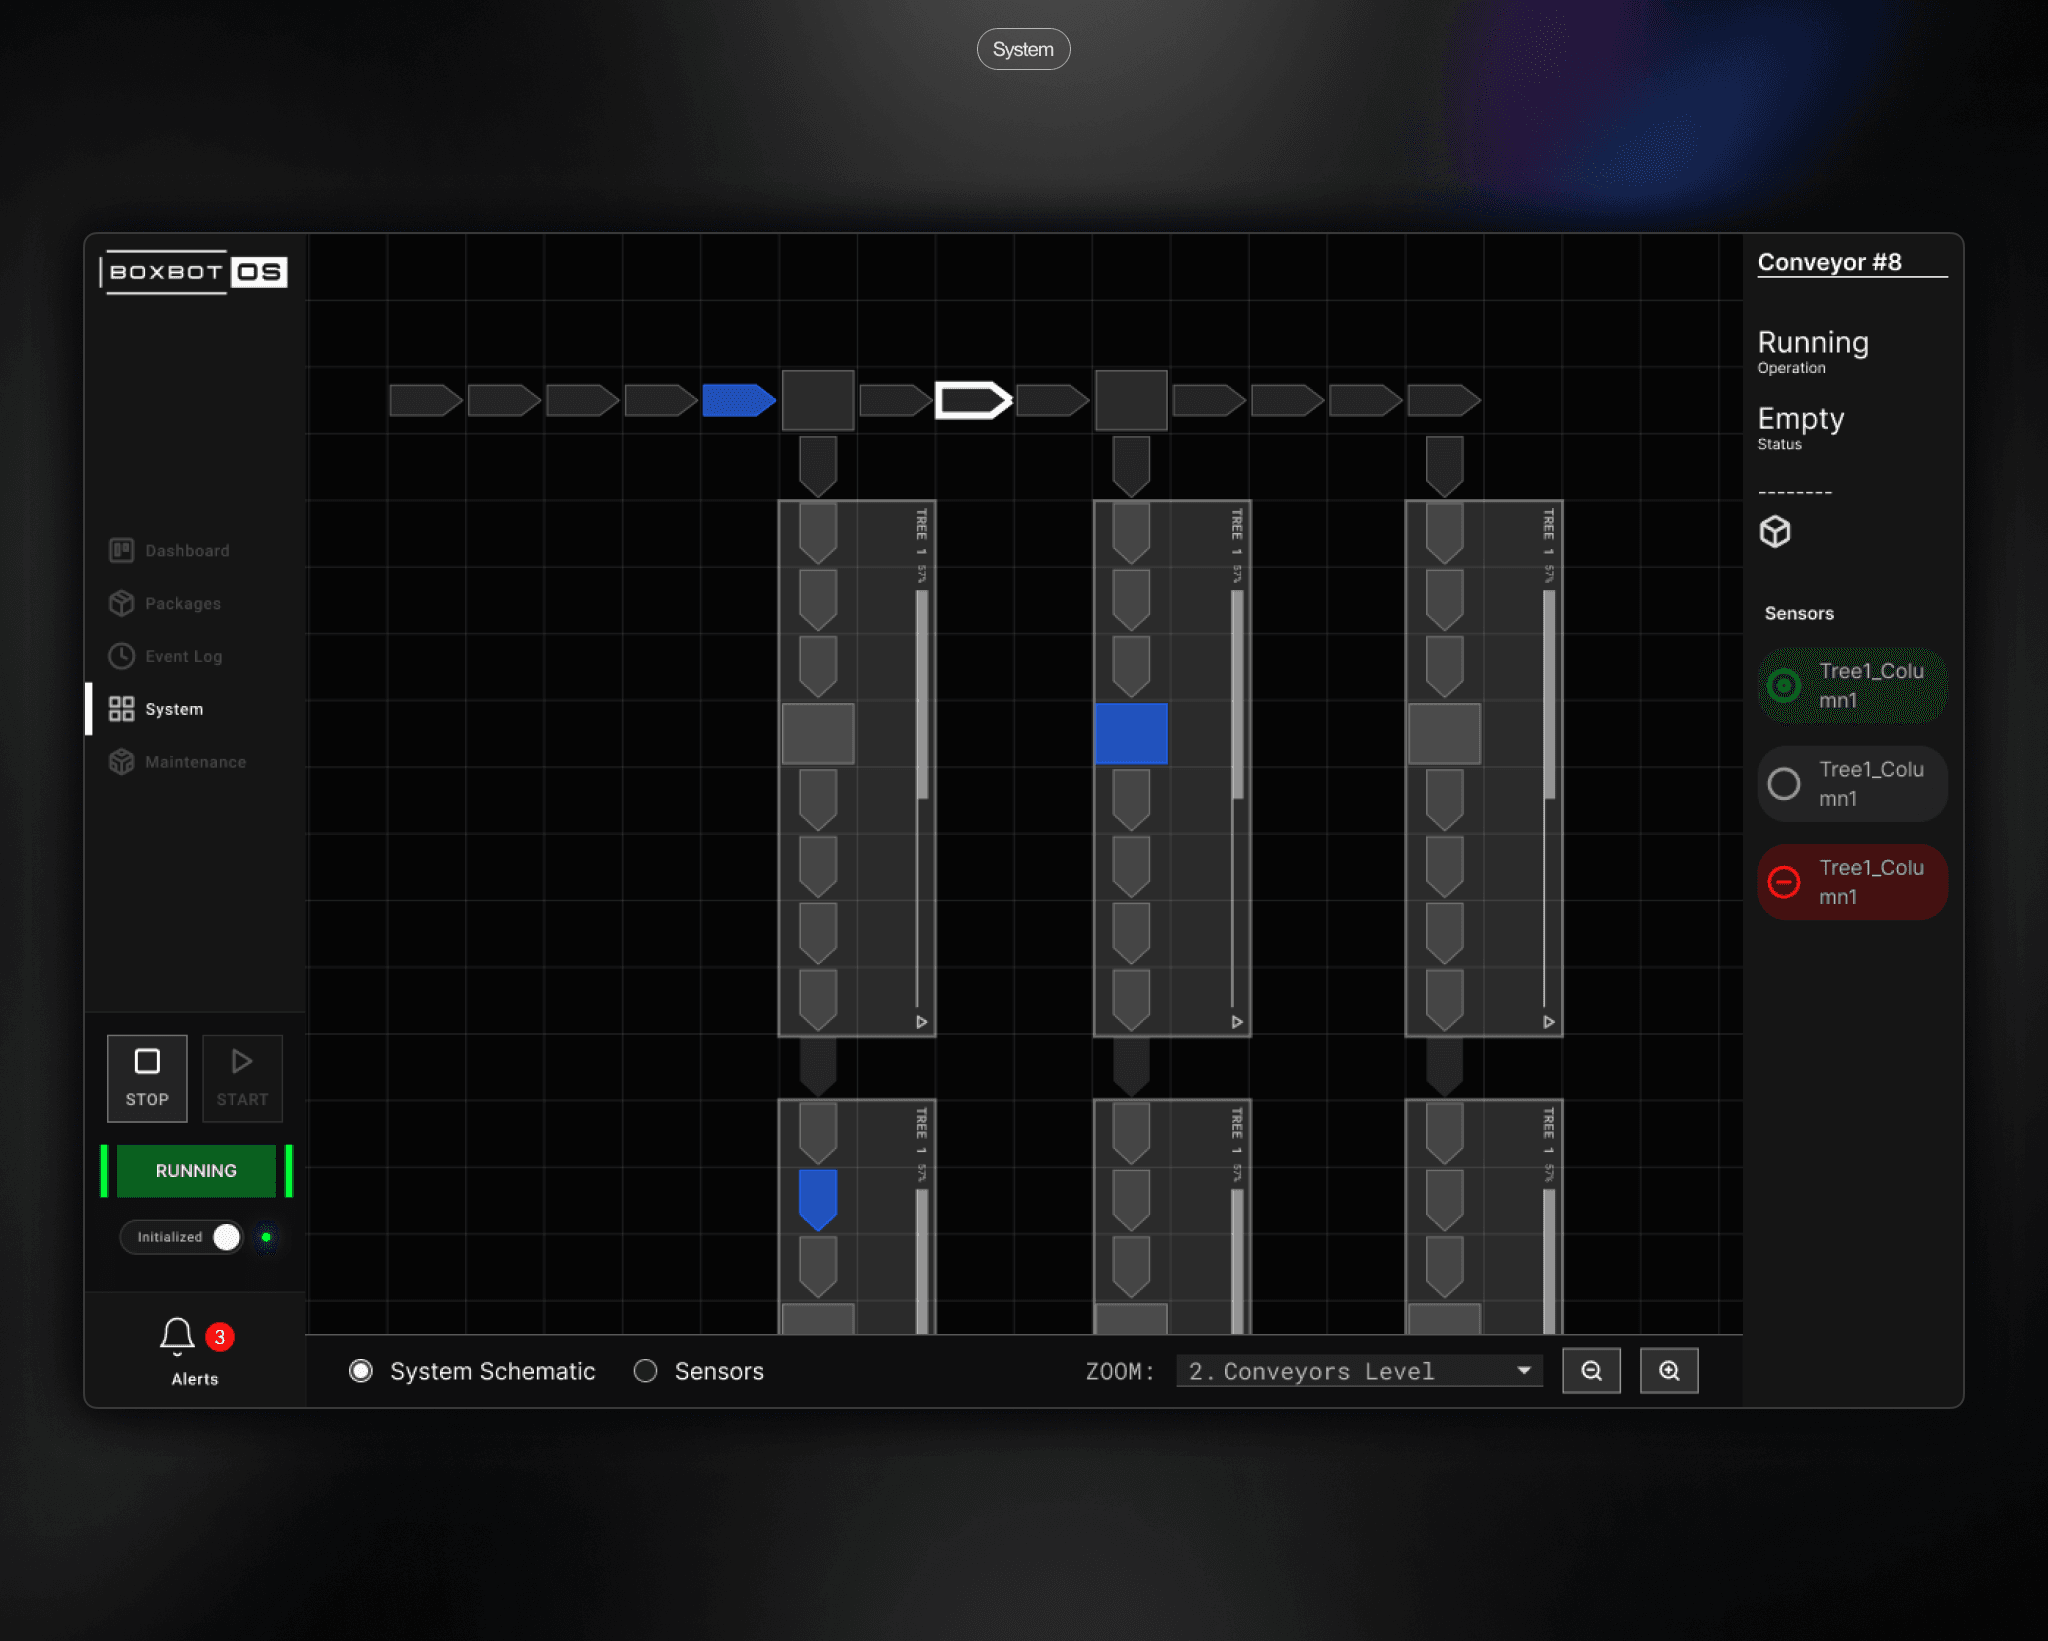Select the Sensors radio button
This screenshot has height=1641, width=2048.
pyautogui.click(x=646, y=1371)
